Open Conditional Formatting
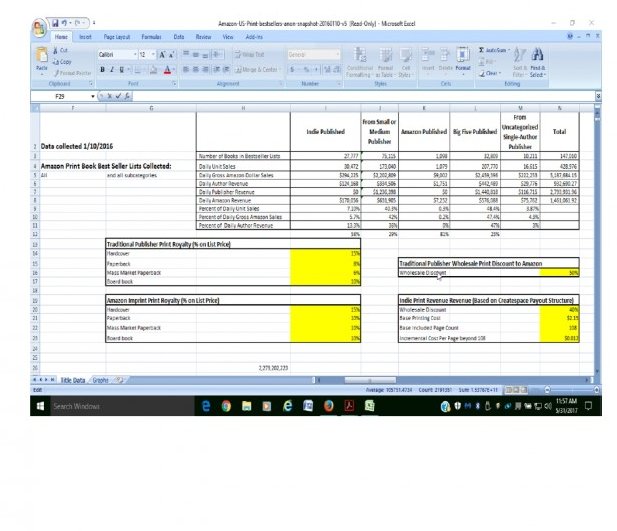This screenshot has height=531, width=617. 359,62
